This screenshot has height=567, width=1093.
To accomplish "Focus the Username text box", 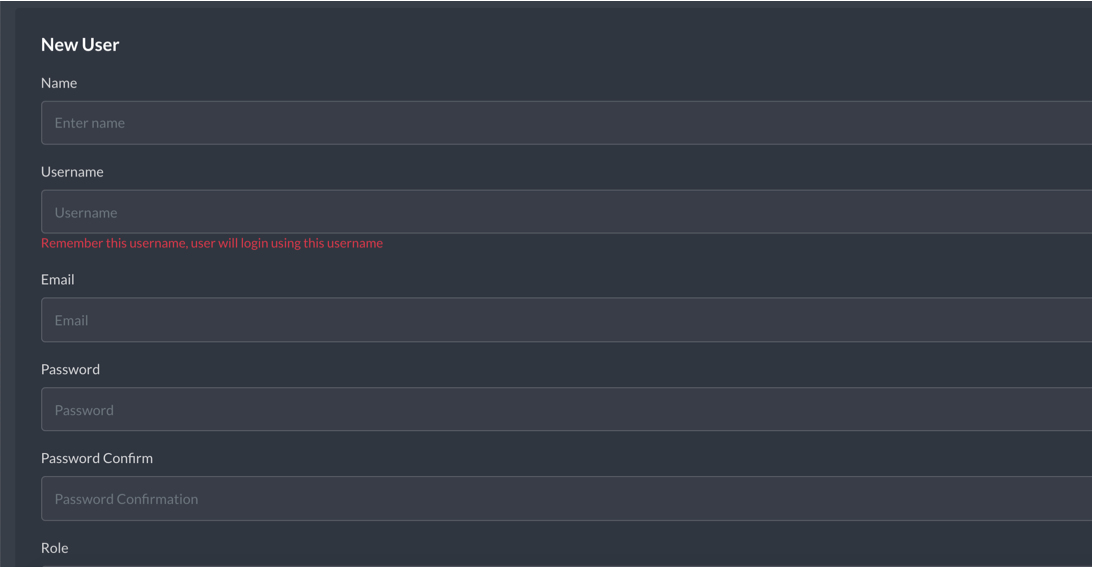I will (566, 212).
